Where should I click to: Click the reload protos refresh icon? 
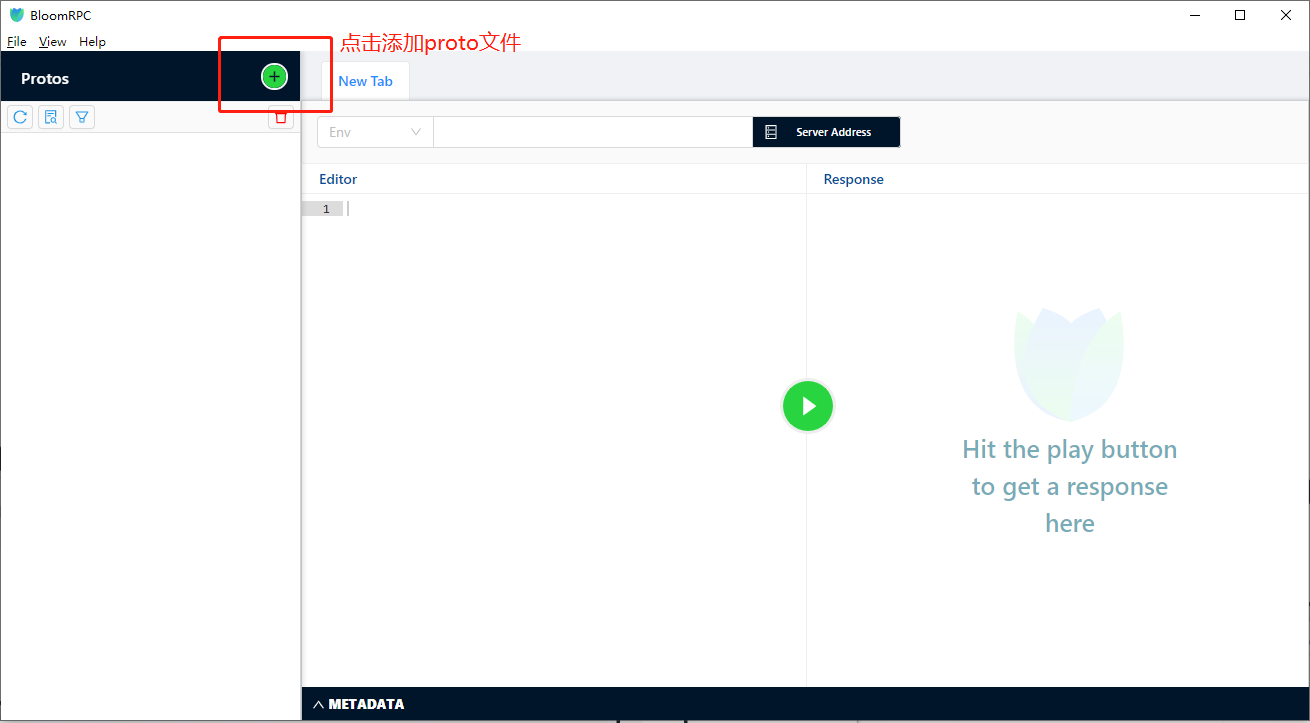(x=19, y=116)
